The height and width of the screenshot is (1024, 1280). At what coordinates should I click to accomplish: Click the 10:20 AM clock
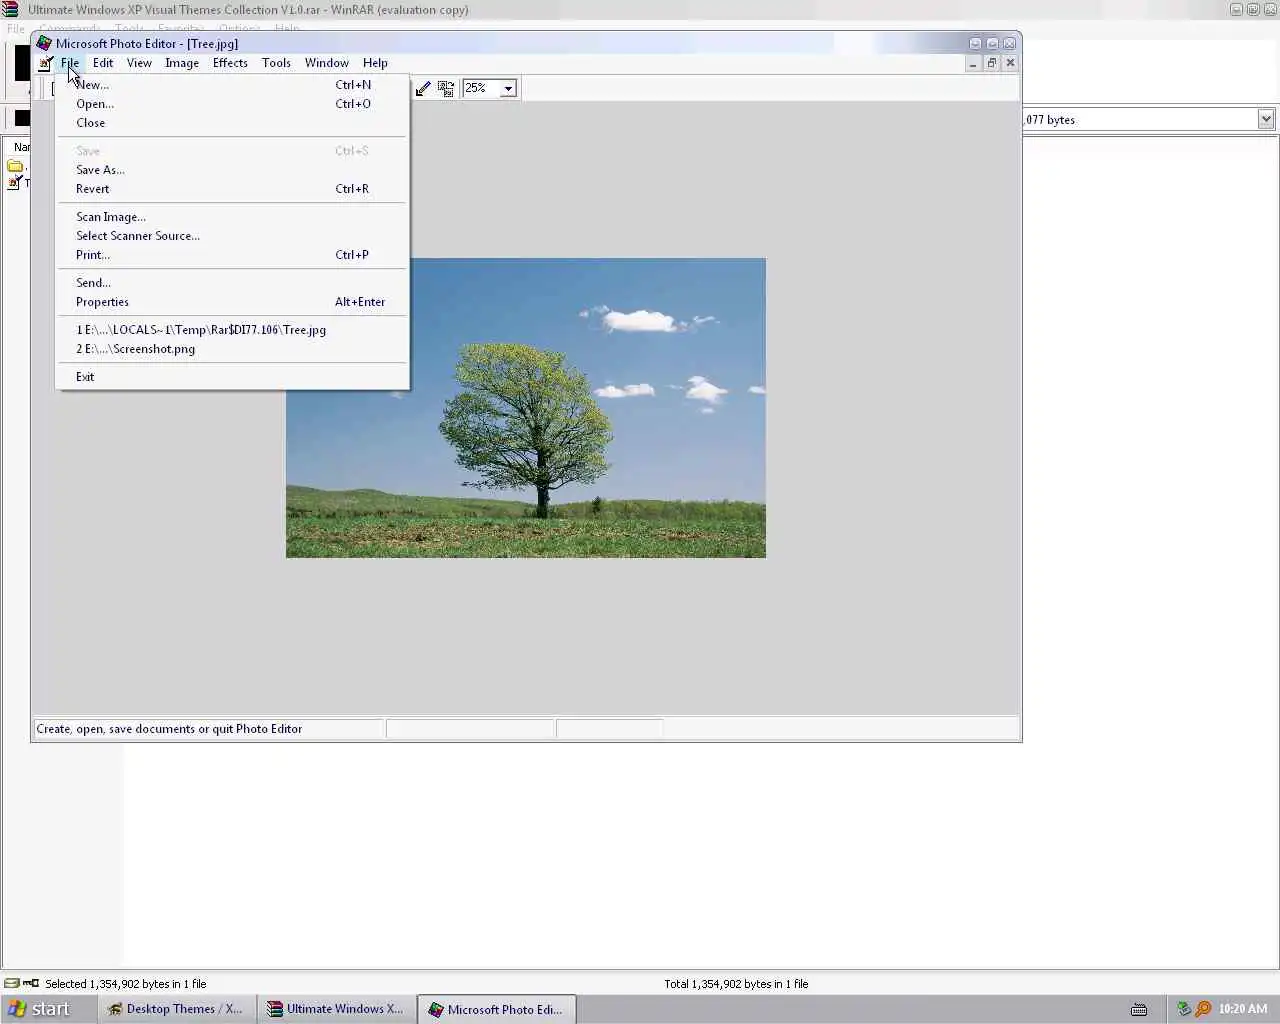(1243, 1009)
